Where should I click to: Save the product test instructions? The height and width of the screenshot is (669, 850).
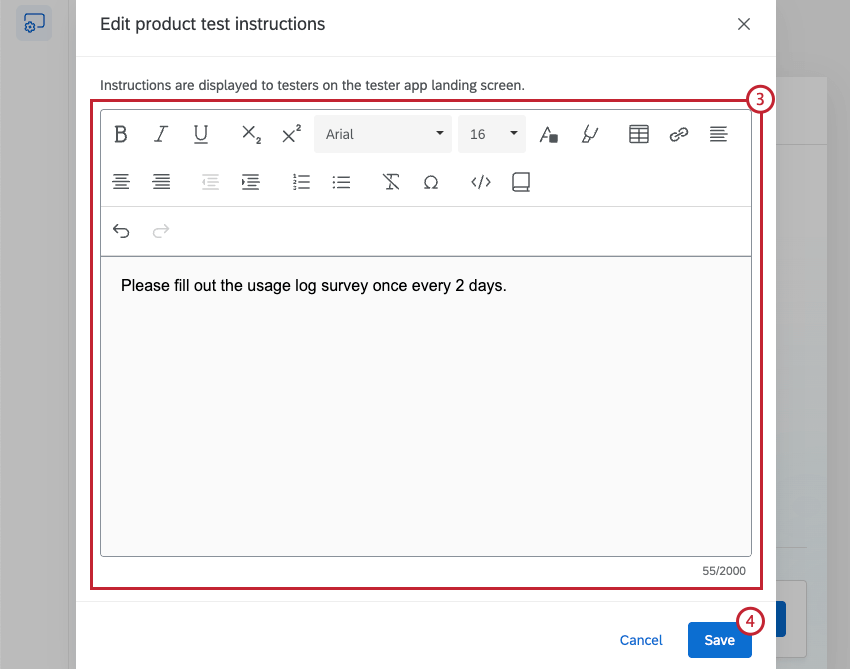[x=720, y=640]
